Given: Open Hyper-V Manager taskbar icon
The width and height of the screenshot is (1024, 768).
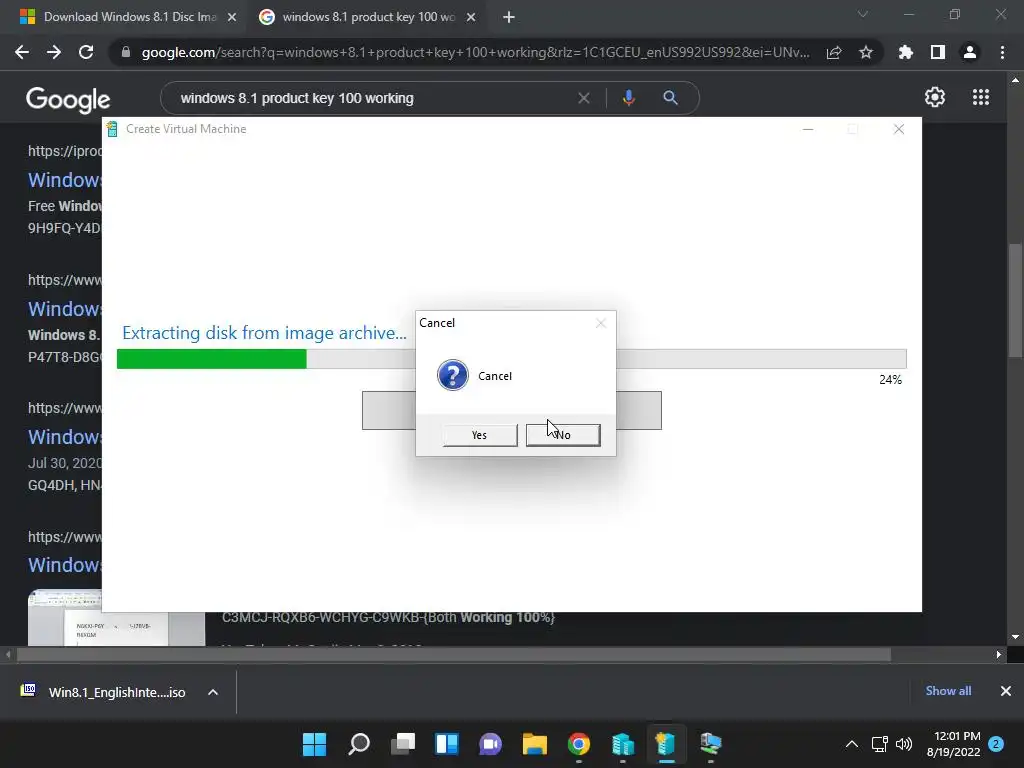Looking at the screenshot, I should (622, 744).
